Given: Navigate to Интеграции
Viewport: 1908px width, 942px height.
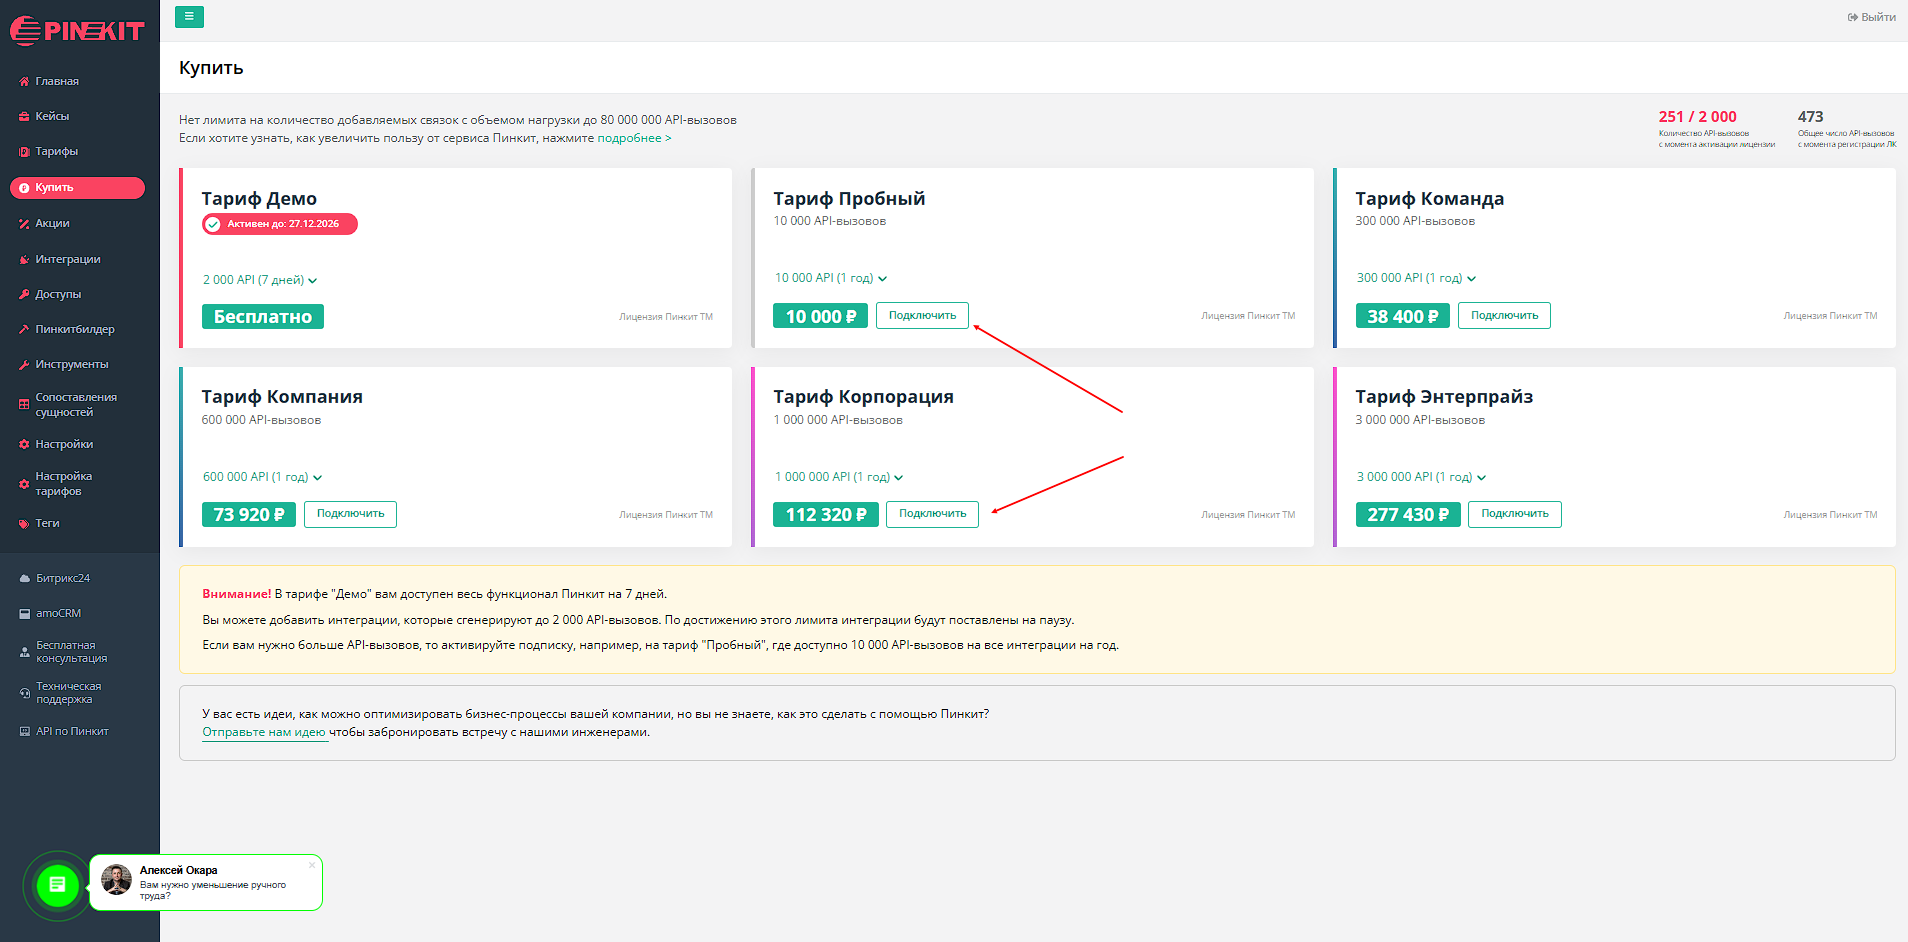Looking at the screenshot, I should 68,260.
